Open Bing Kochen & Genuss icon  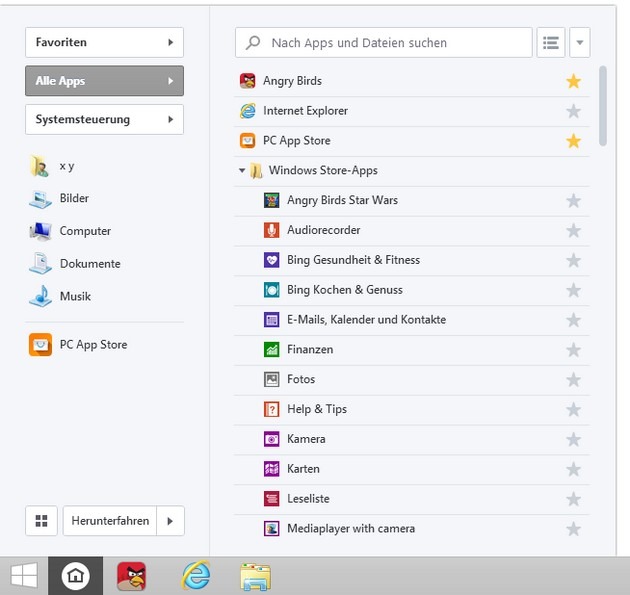click(x=272, y=290)
